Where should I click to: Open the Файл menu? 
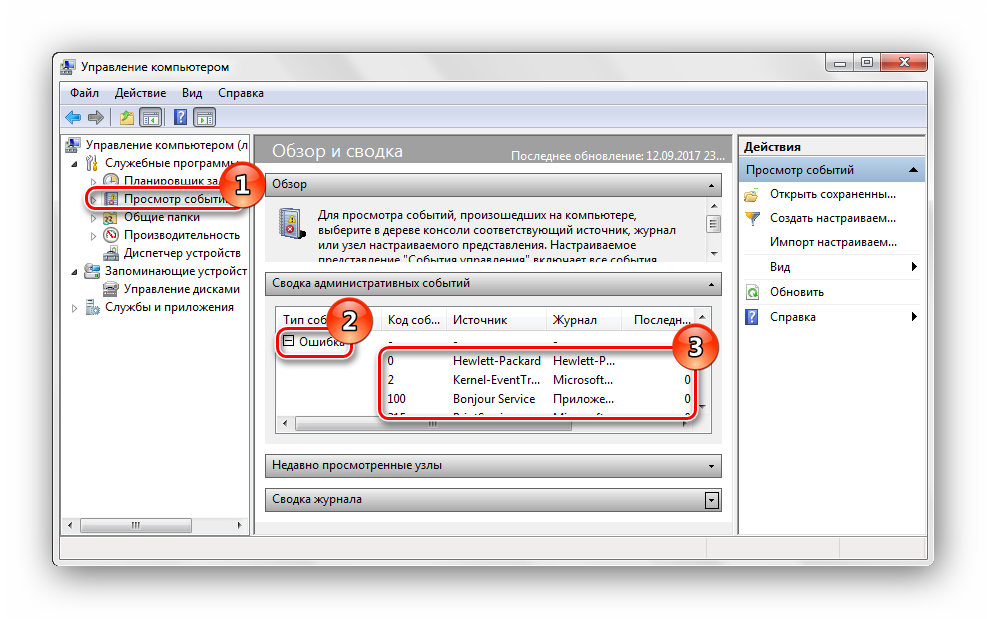[84, 93]
